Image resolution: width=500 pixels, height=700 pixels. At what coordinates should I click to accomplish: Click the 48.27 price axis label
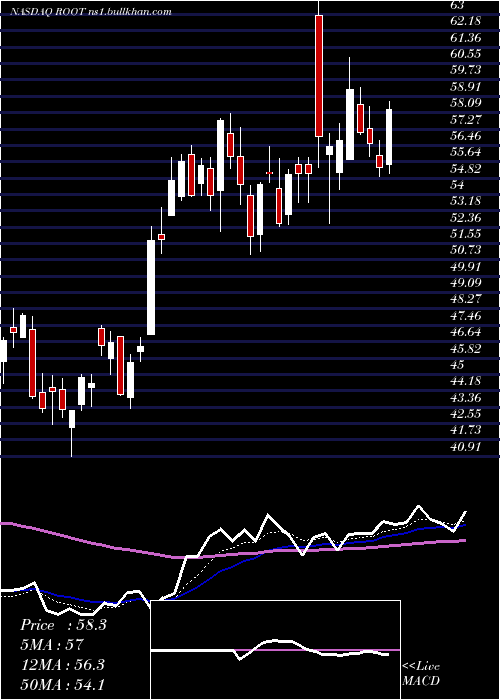click(466, 300)
